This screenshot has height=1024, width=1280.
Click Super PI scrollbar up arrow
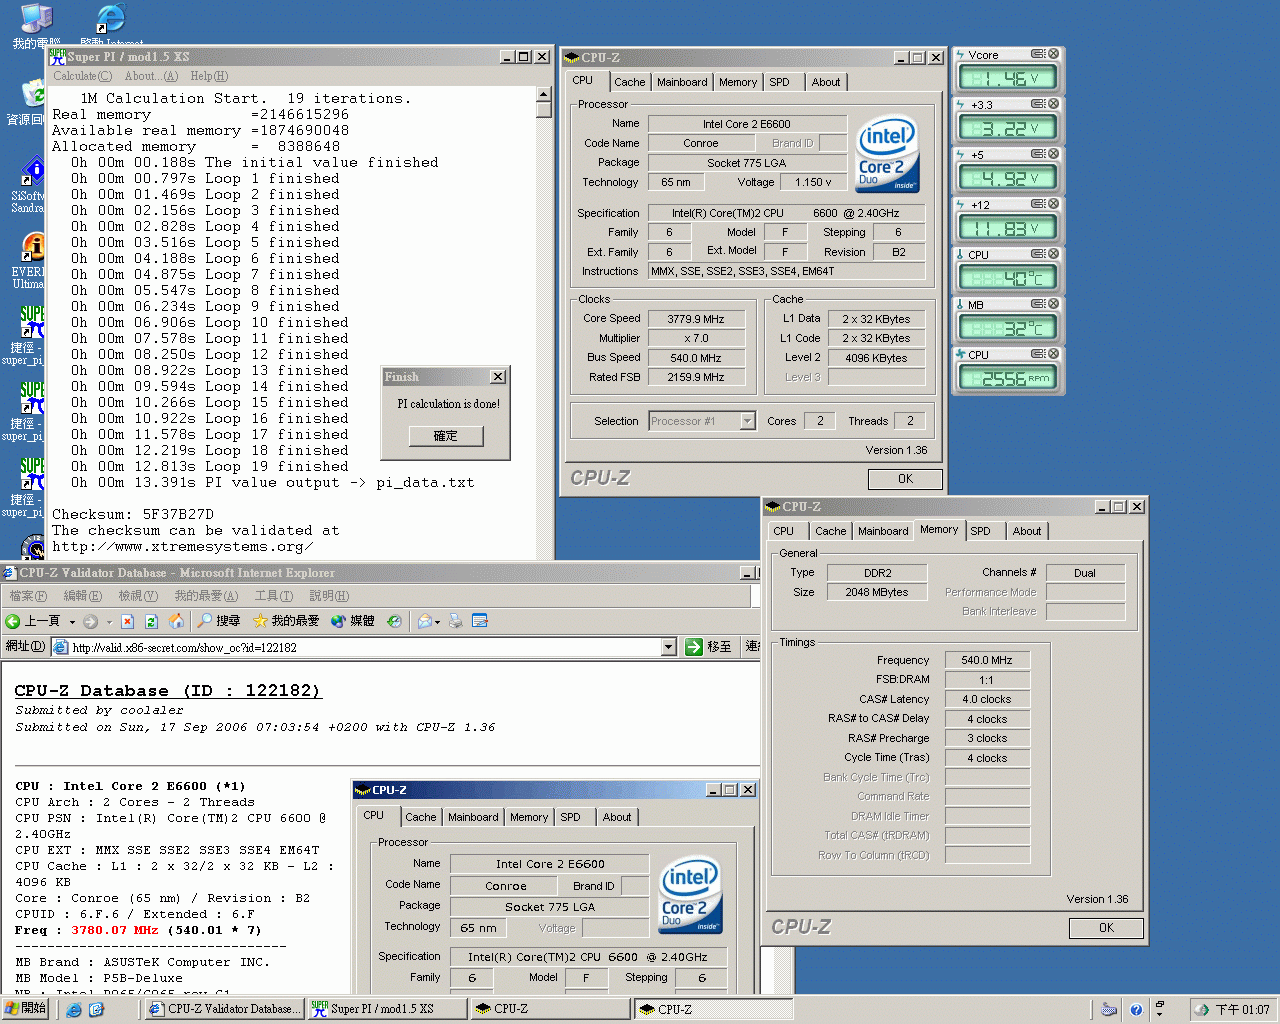click(x=544, y=94)
